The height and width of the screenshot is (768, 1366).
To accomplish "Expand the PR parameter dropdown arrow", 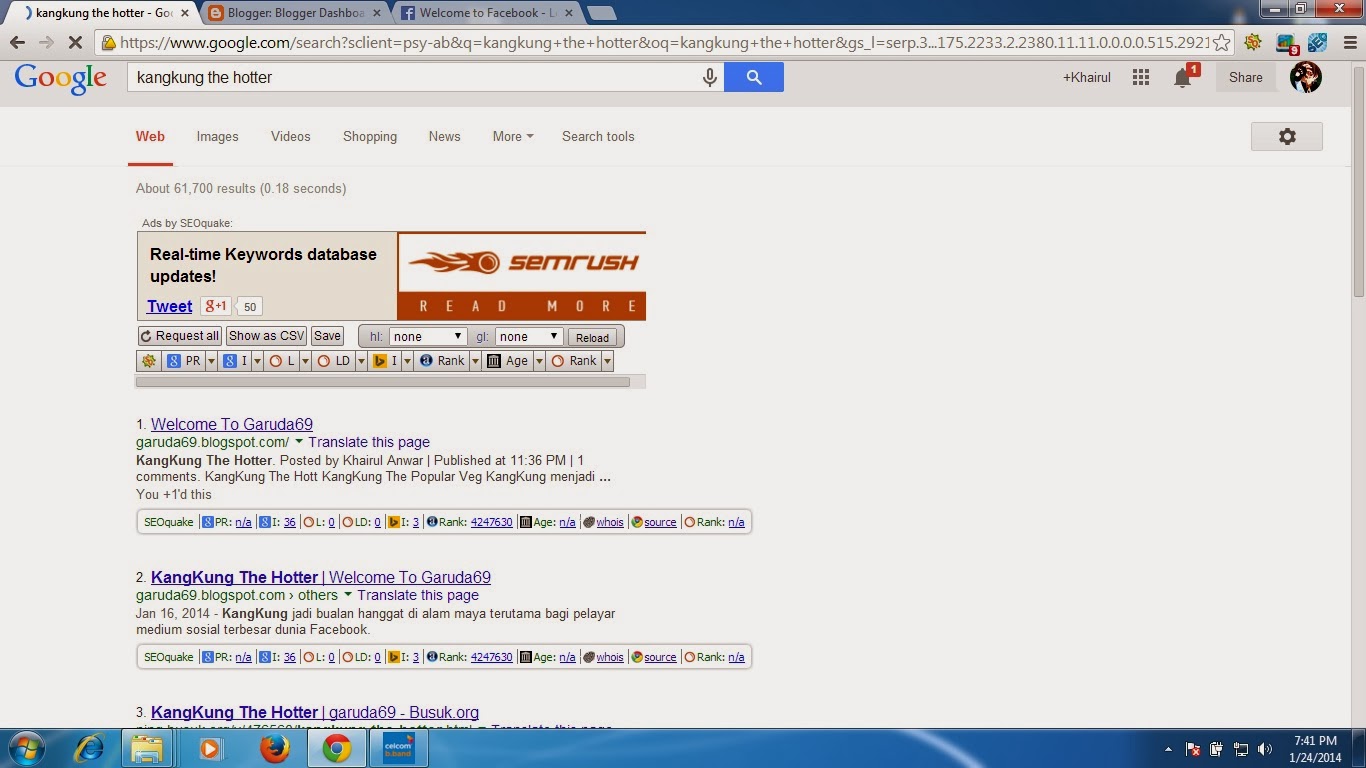I will [x=211, y=361].
